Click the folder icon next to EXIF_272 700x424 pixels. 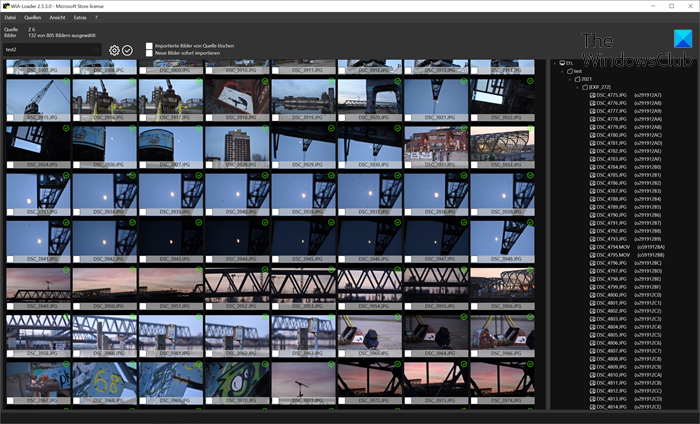[x=586, y=87]
